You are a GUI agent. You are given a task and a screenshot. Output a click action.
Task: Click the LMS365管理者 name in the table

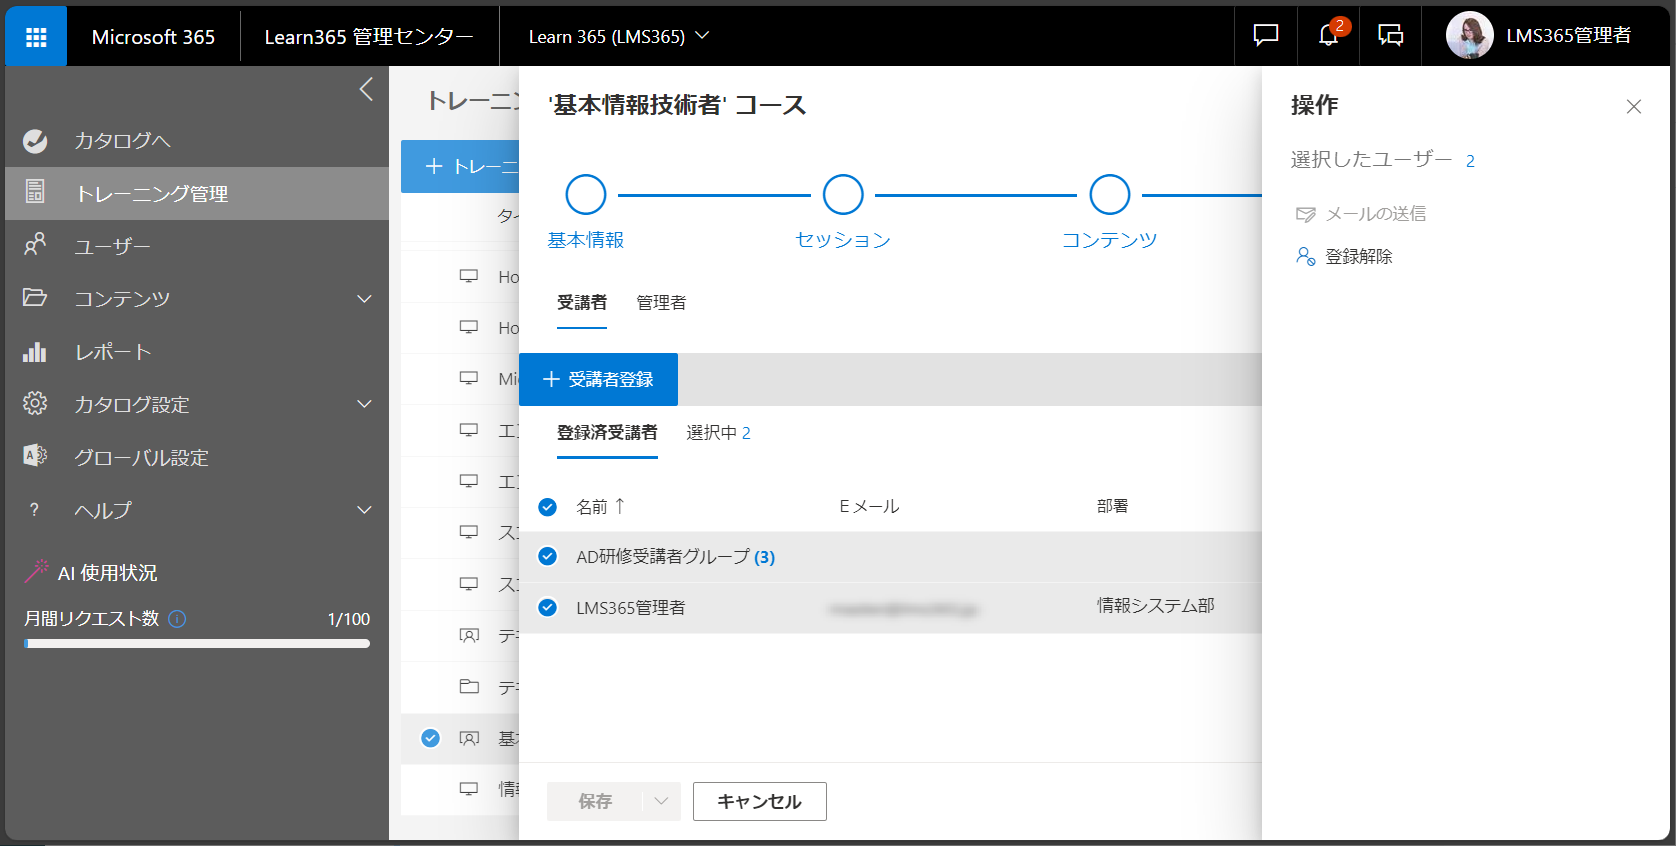click(631, 608)
